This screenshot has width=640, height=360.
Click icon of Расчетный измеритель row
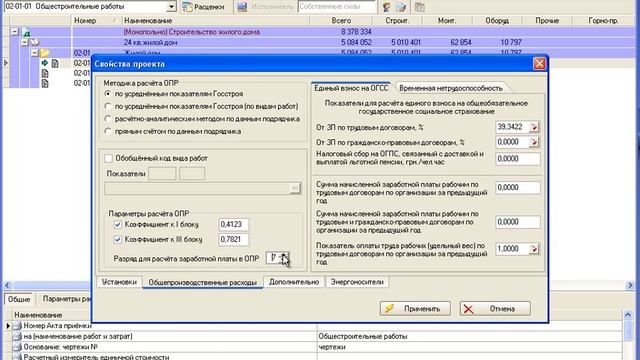(17, 357)
